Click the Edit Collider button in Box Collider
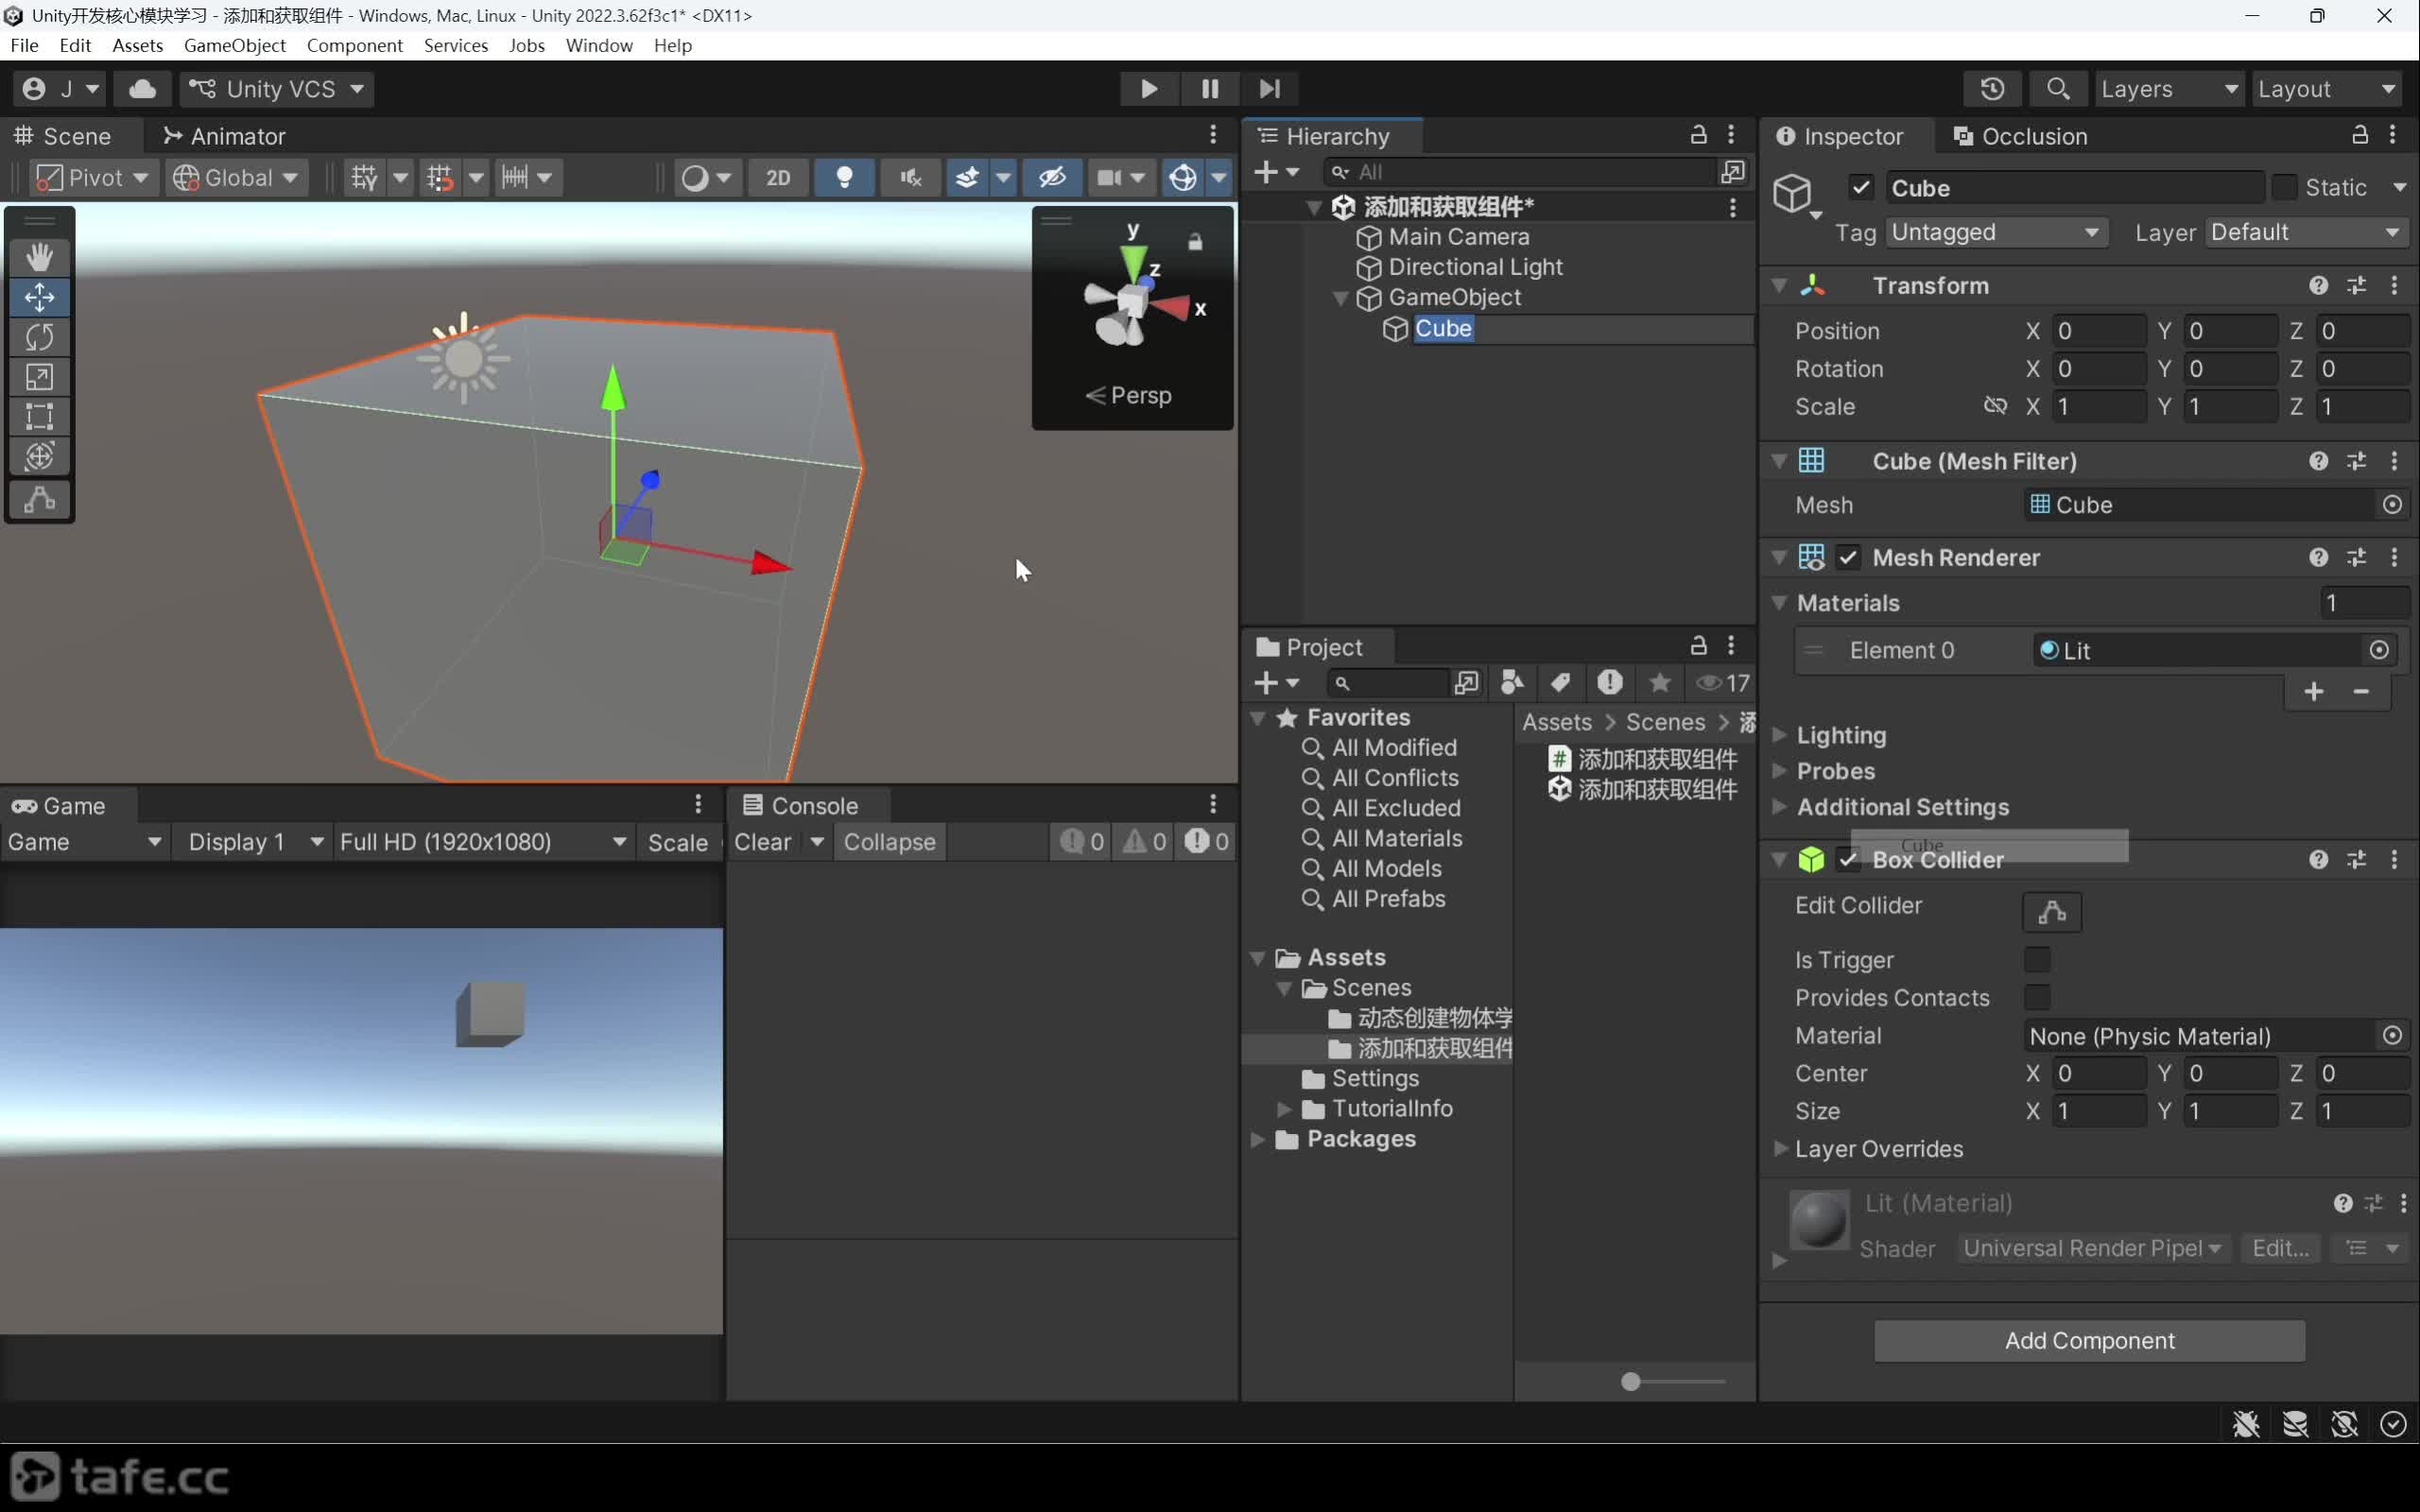Viewport: 2420px width, 1512px height. tap(2052, 912)
